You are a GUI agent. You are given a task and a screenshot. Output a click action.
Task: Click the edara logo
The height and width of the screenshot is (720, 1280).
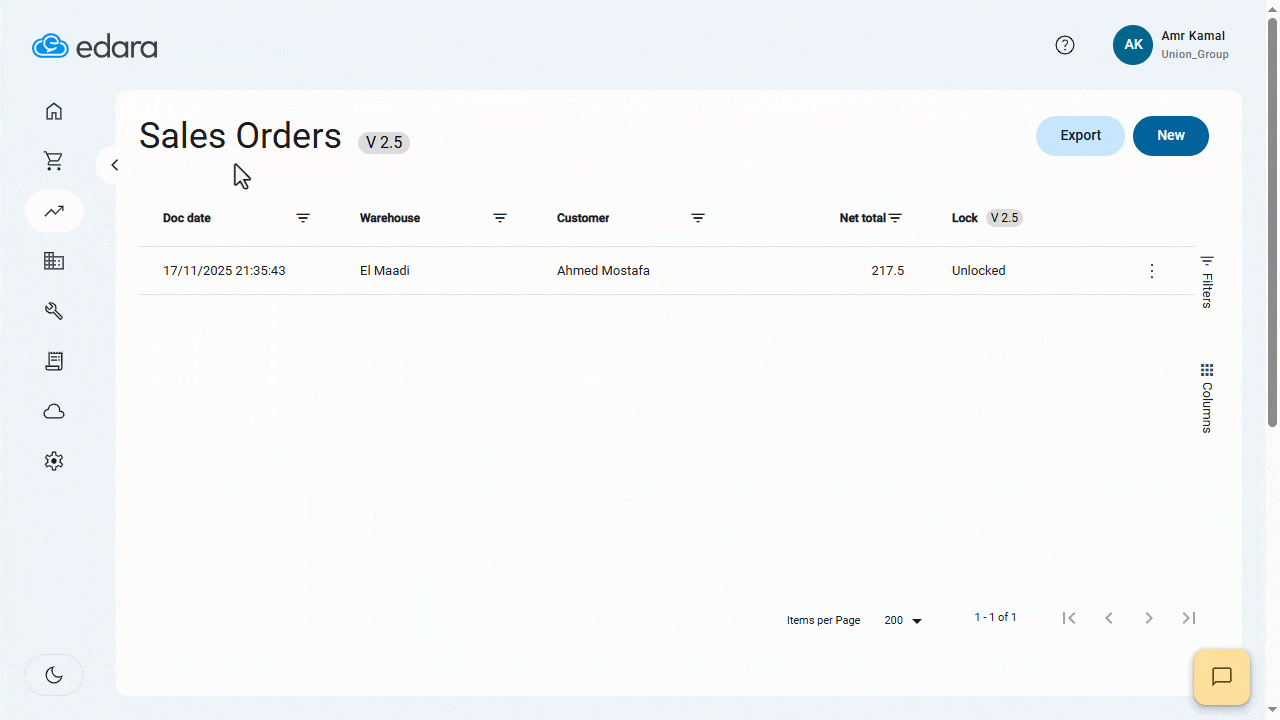(95, 46)
